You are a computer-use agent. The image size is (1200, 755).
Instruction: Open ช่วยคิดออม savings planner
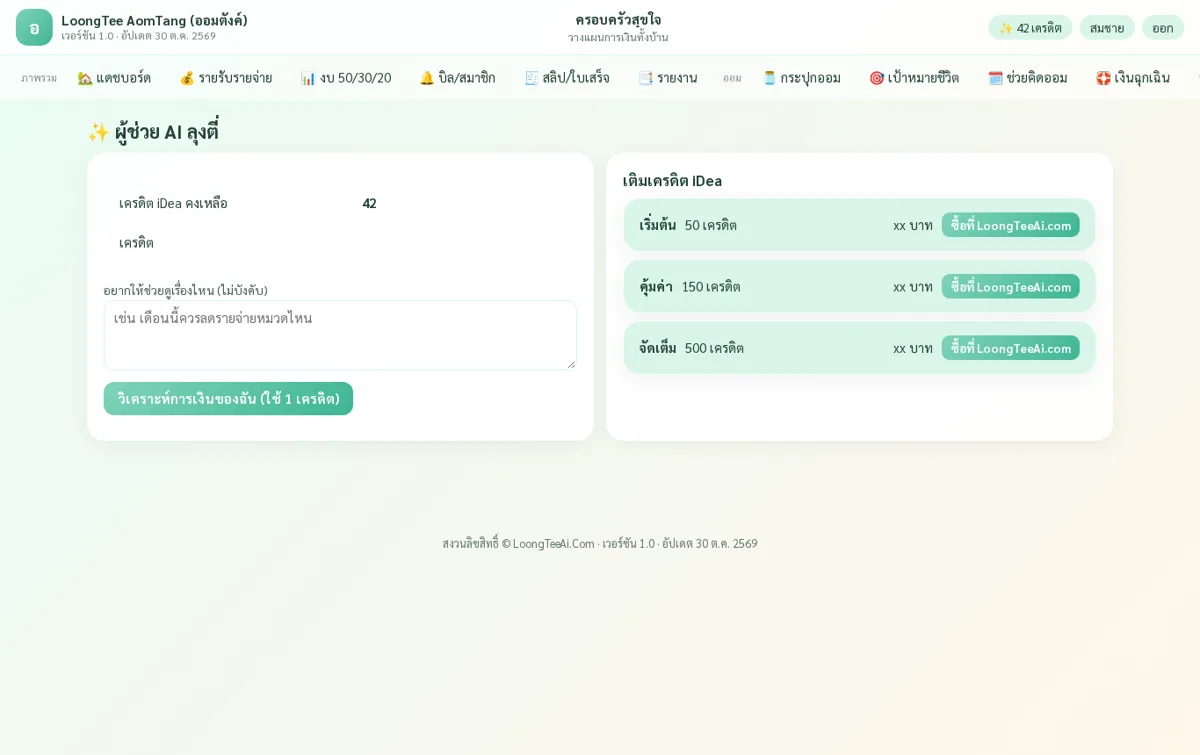[1027, 77]
